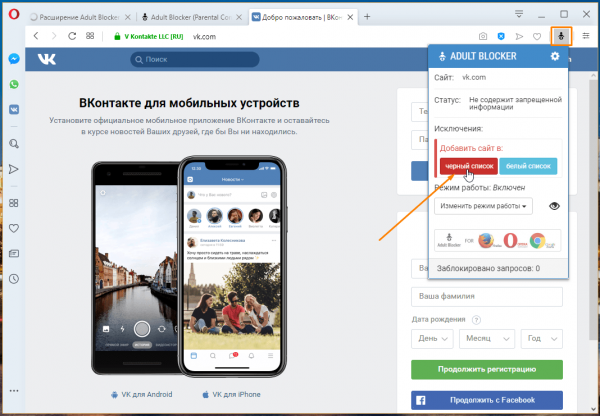Image resolution: width=600 pixels, height=416 pixels.
Task: Click 'V Kontakte LLC [RU]' security badge
Action: point(149,37)
